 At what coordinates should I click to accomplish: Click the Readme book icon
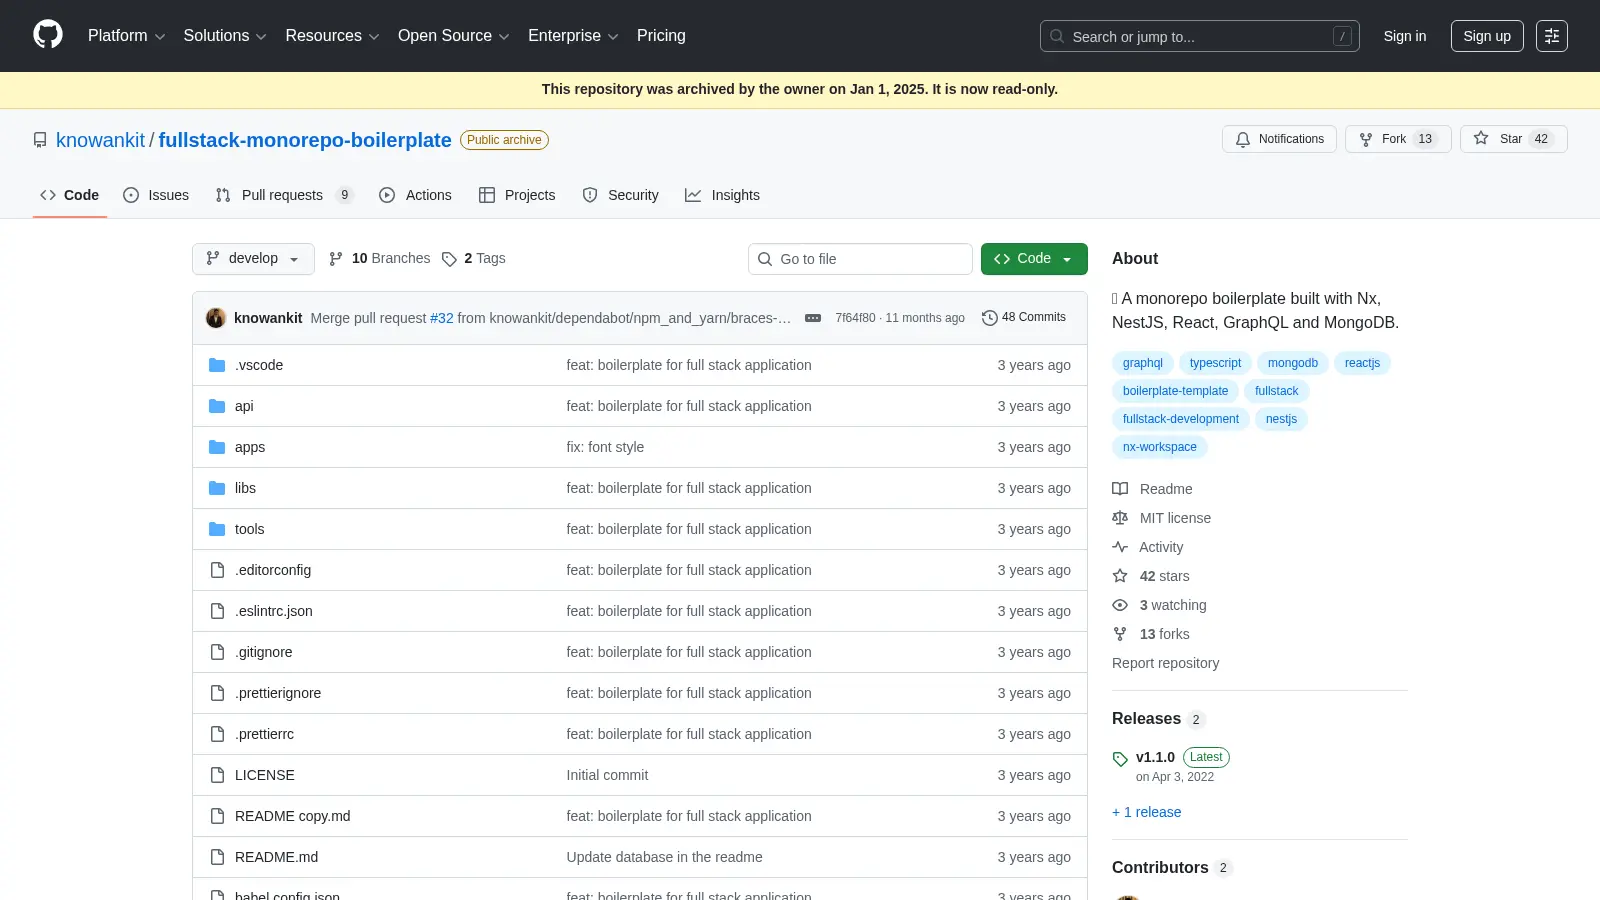(x=1120, y=489)
